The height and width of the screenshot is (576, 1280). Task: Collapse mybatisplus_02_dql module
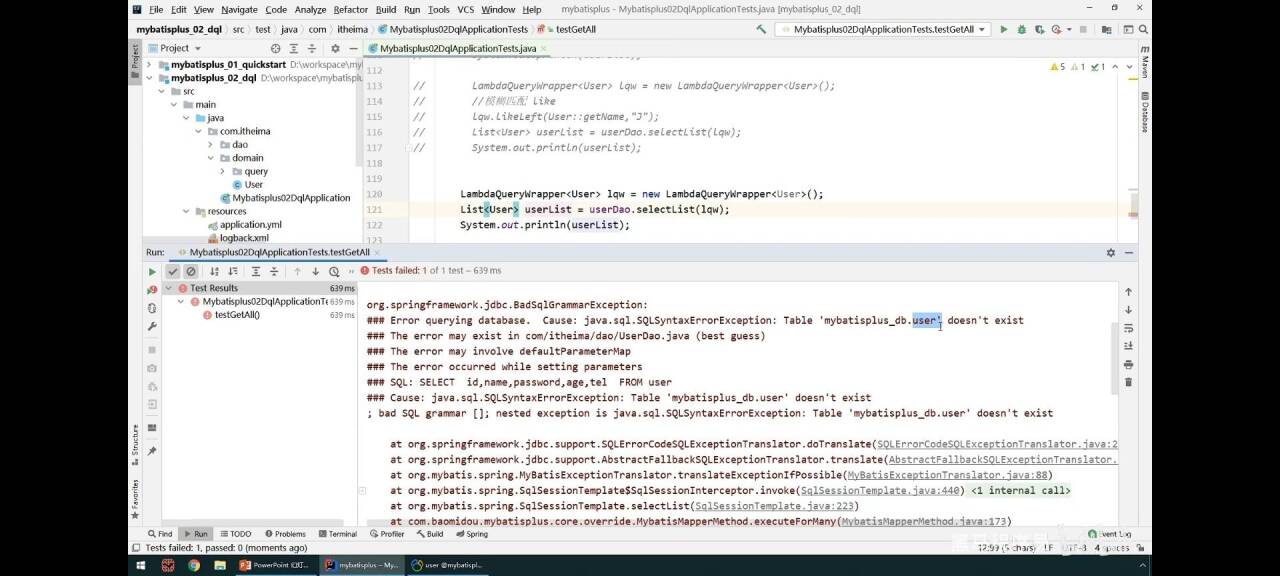pyautogui.click(x=150, y=78)
